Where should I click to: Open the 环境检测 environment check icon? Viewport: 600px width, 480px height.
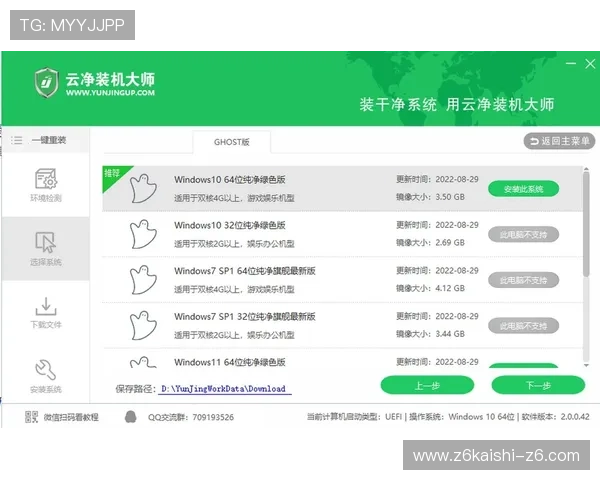46,178
